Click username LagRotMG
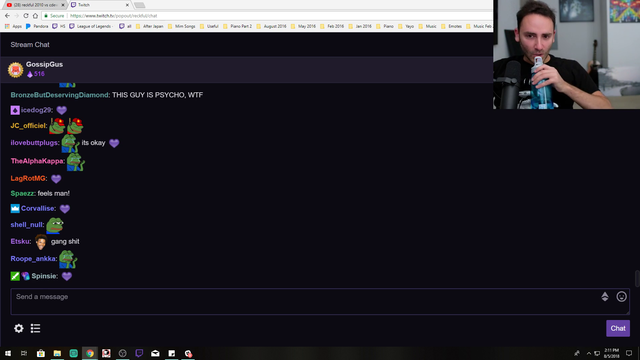This screenshot has height=360, width=640. [29, 178]
